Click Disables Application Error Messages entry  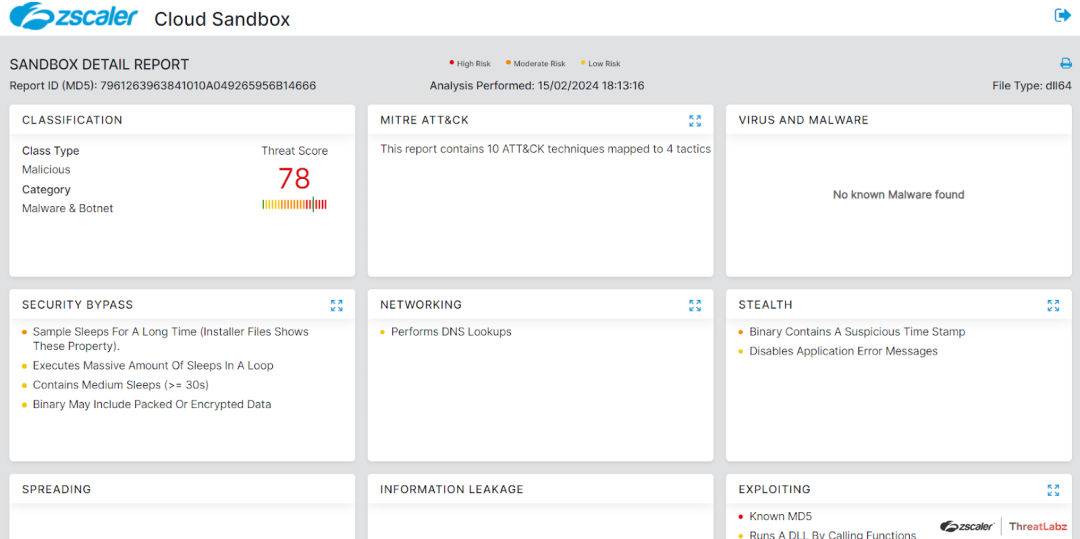pos(843,352)
